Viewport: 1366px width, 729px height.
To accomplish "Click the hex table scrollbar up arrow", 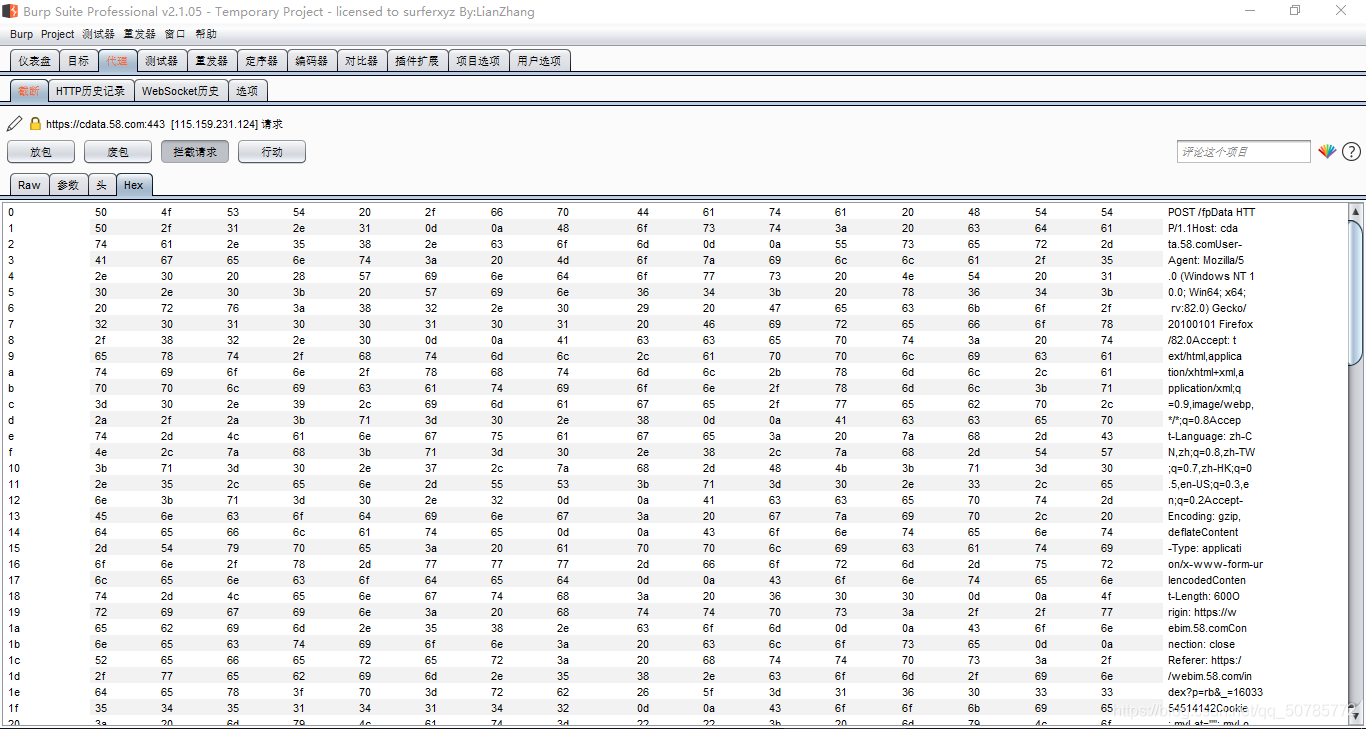I will 1356,212.
